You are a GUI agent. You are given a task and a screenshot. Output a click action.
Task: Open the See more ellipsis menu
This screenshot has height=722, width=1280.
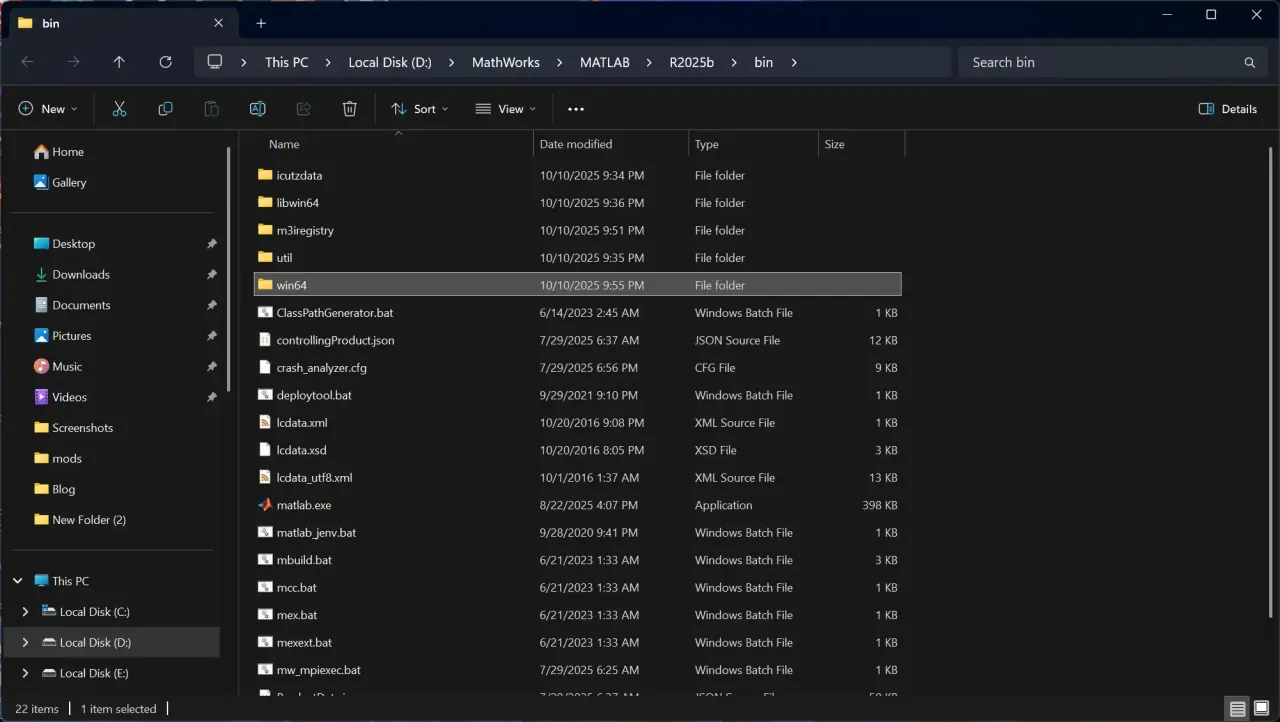[575, 109]
